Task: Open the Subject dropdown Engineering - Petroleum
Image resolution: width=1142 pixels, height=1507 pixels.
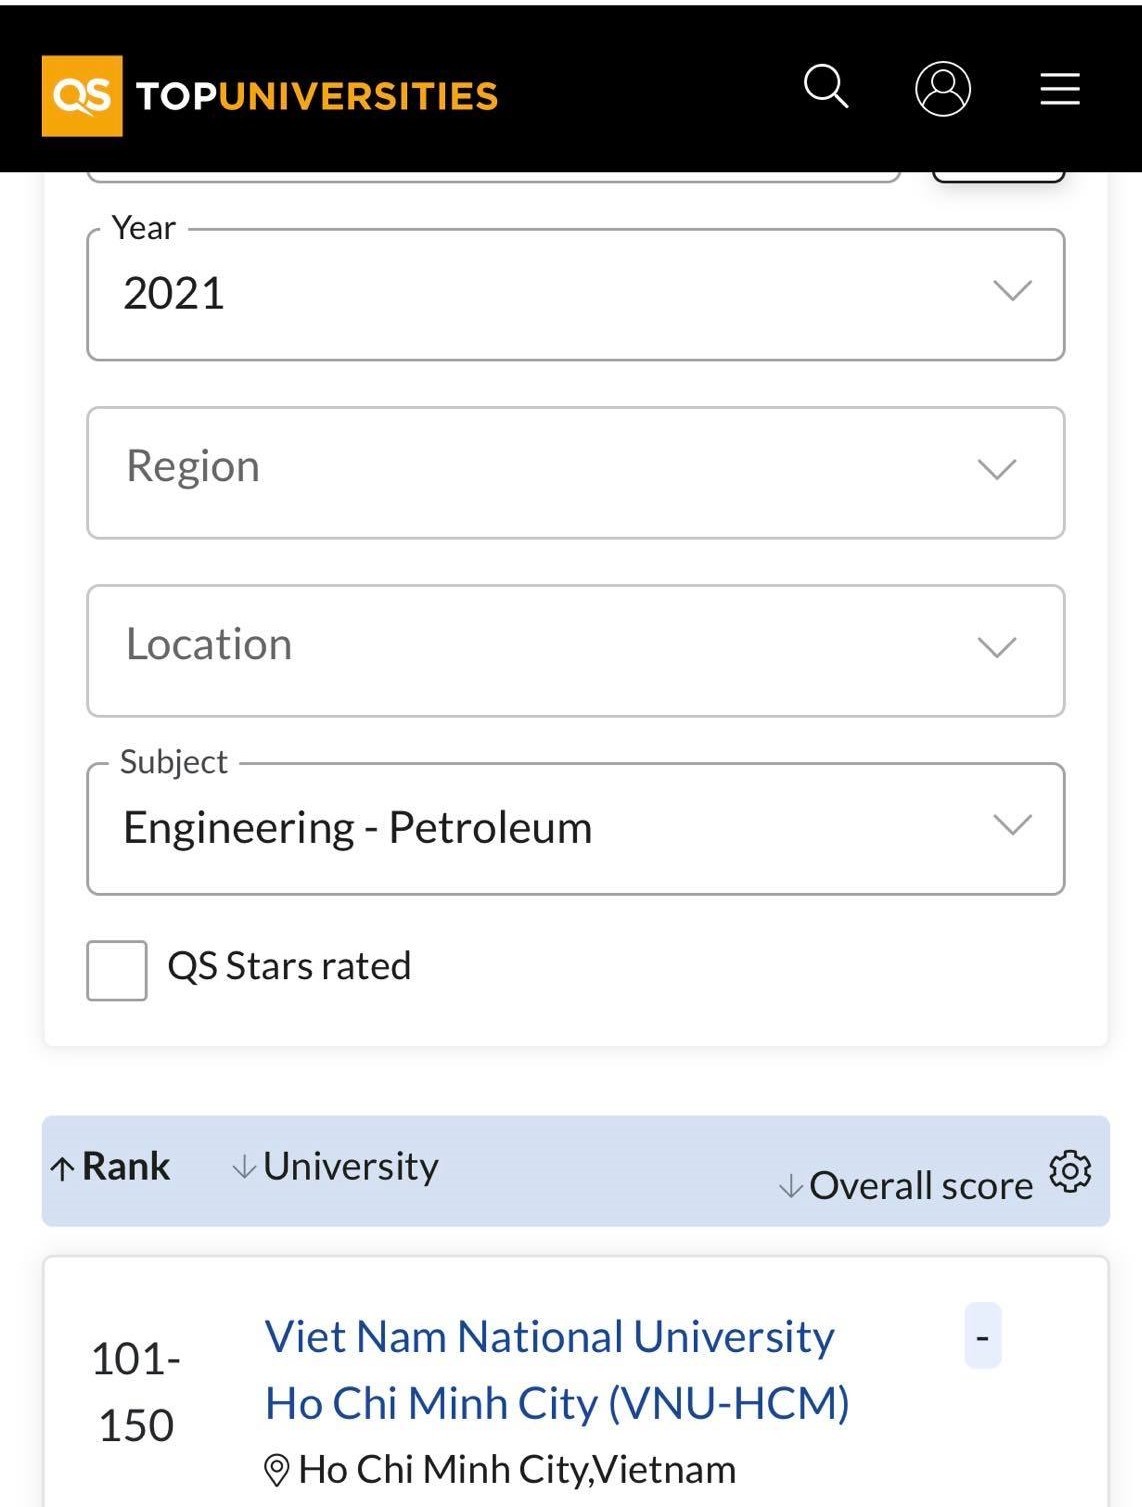Action: coord(575,829)
